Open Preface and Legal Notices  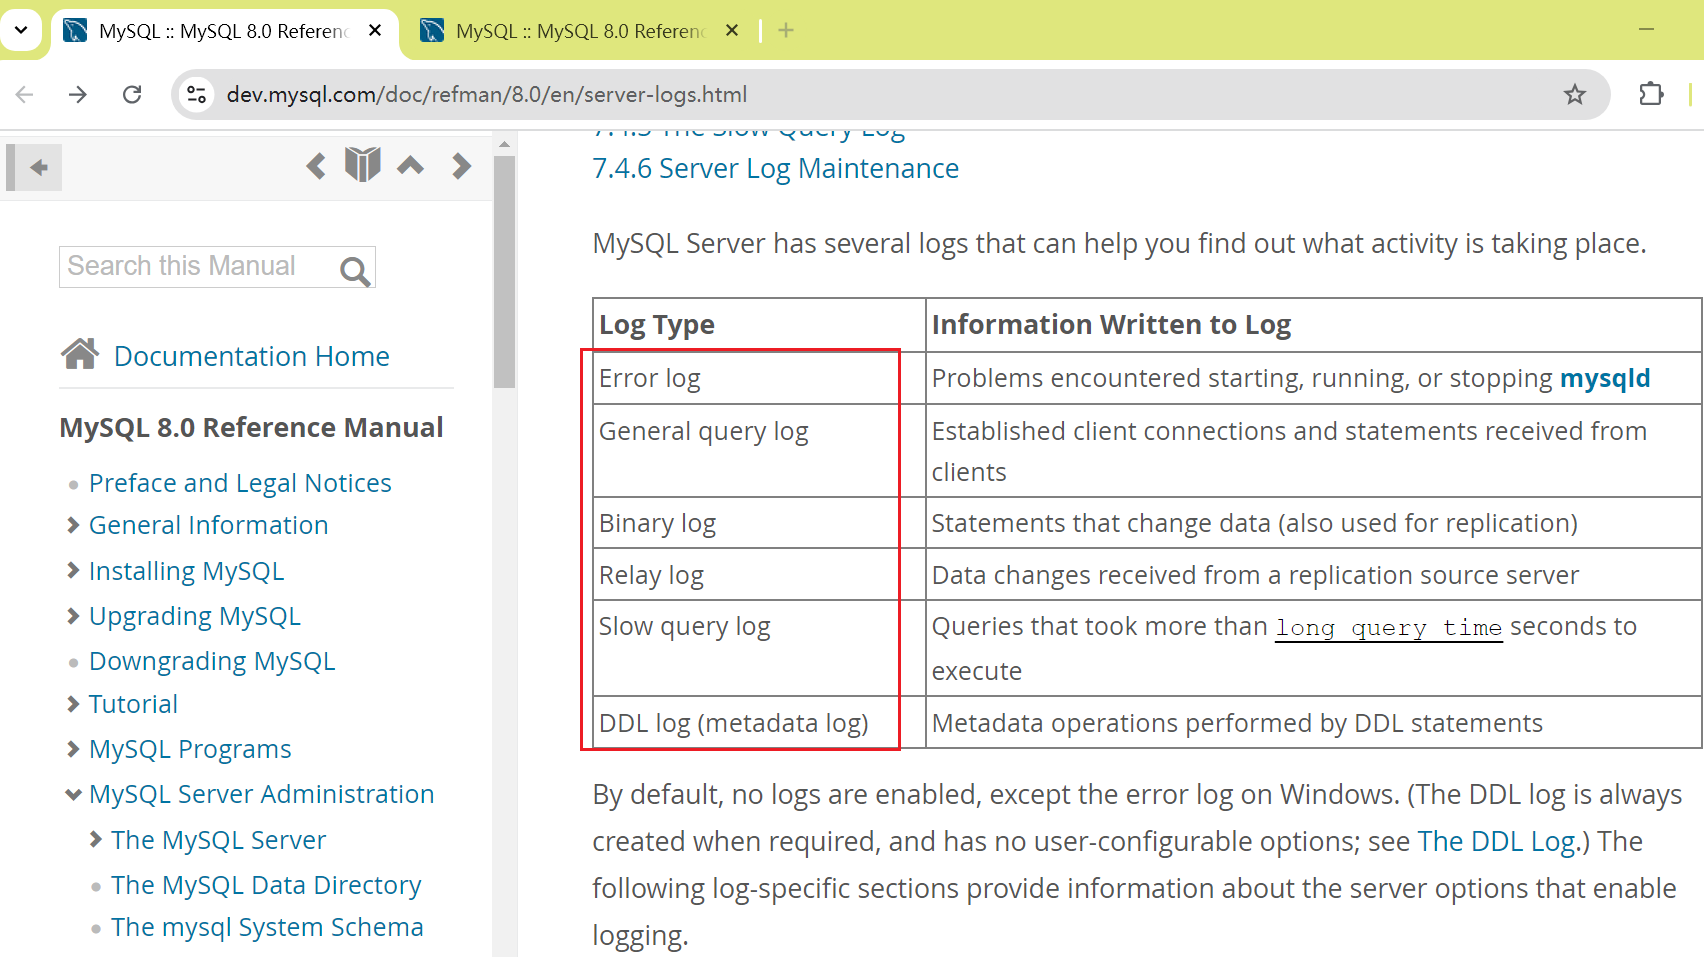pyautogui.click(x=240, y=483)
